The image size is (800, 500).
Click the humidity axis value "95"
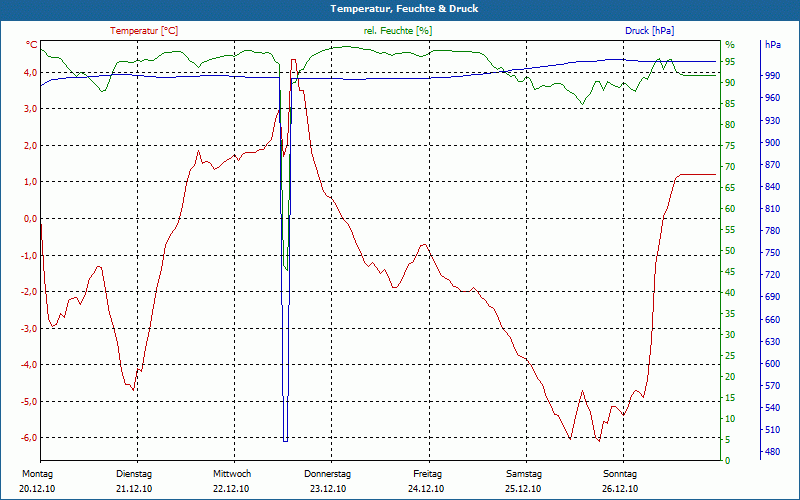point(730,62)
